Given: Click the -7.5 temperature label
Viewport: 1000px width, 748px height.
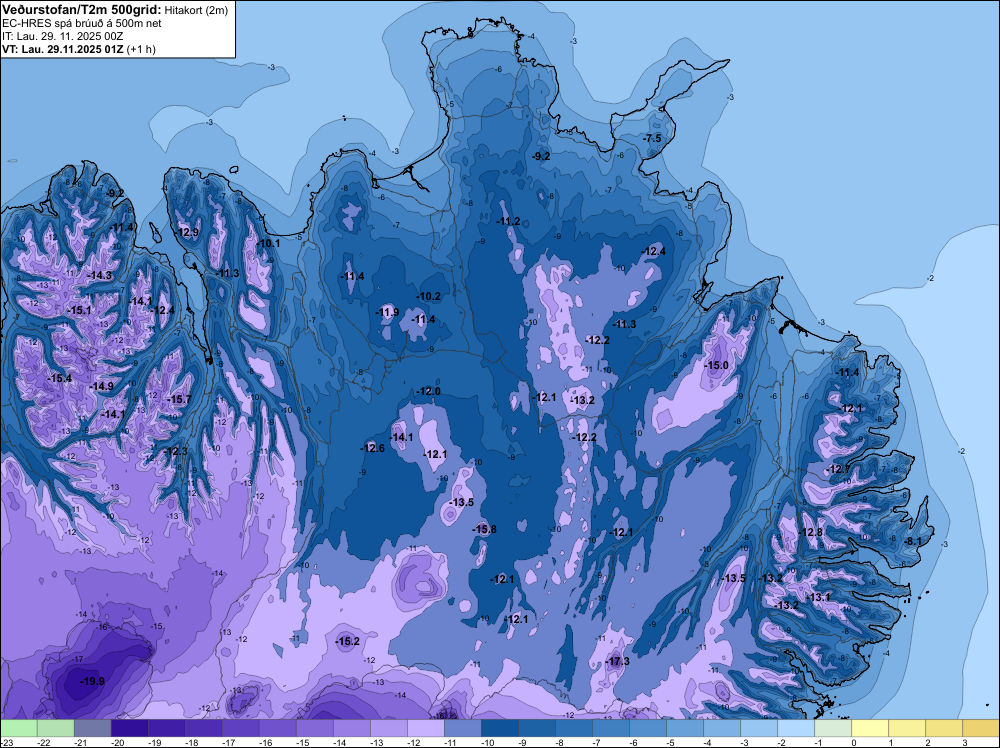Looking at the screenshot, I should pyautogui.click(x=652, y=138).
